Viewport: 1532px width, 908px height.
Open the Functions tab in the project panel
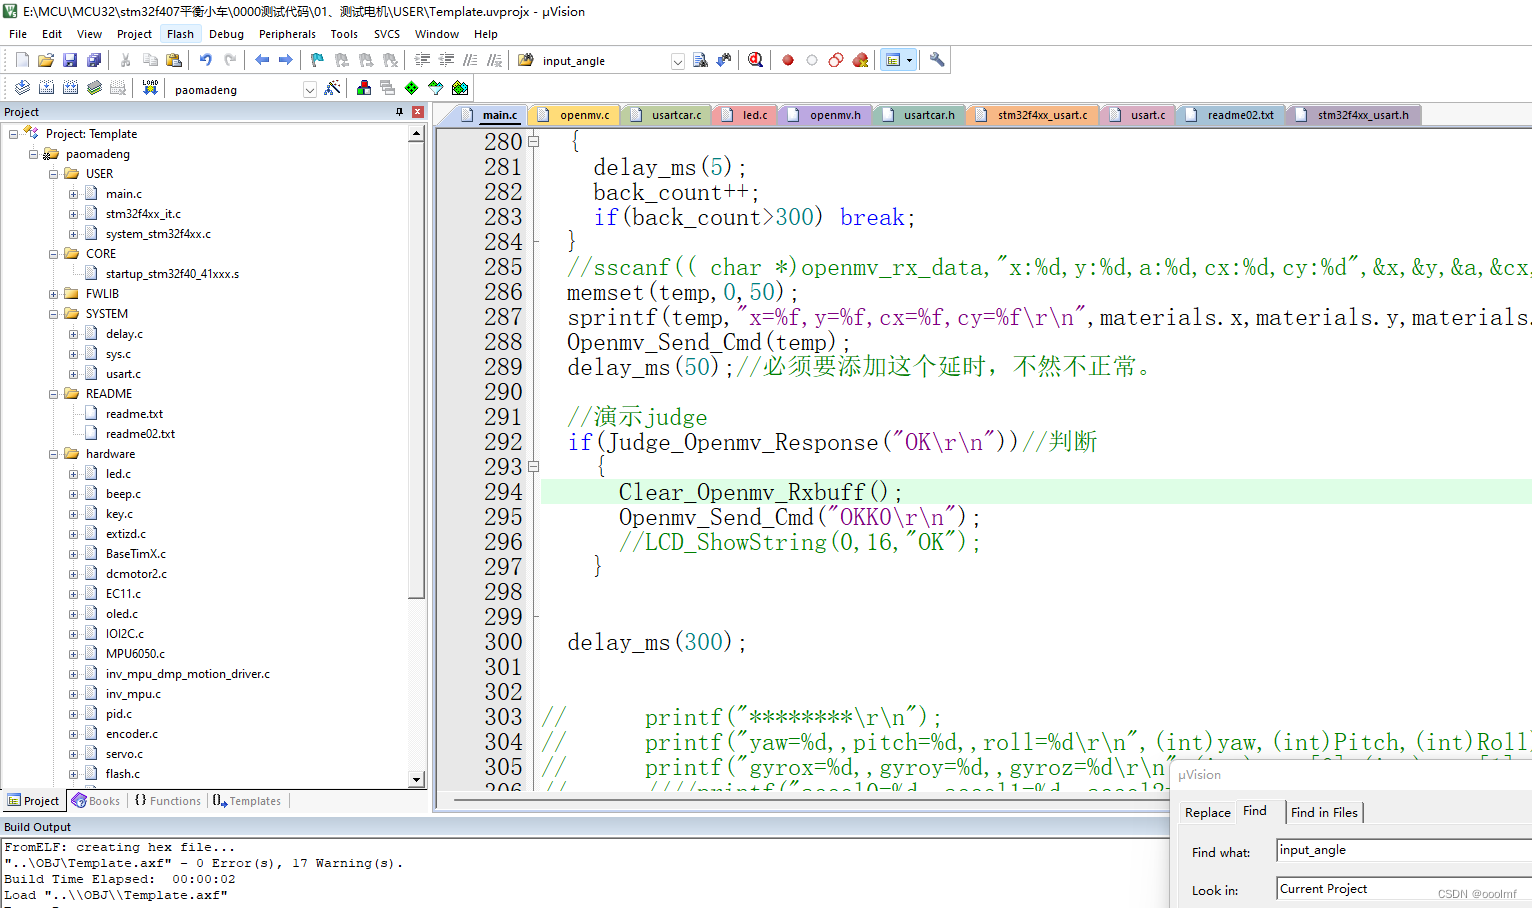tap(168, 801)
